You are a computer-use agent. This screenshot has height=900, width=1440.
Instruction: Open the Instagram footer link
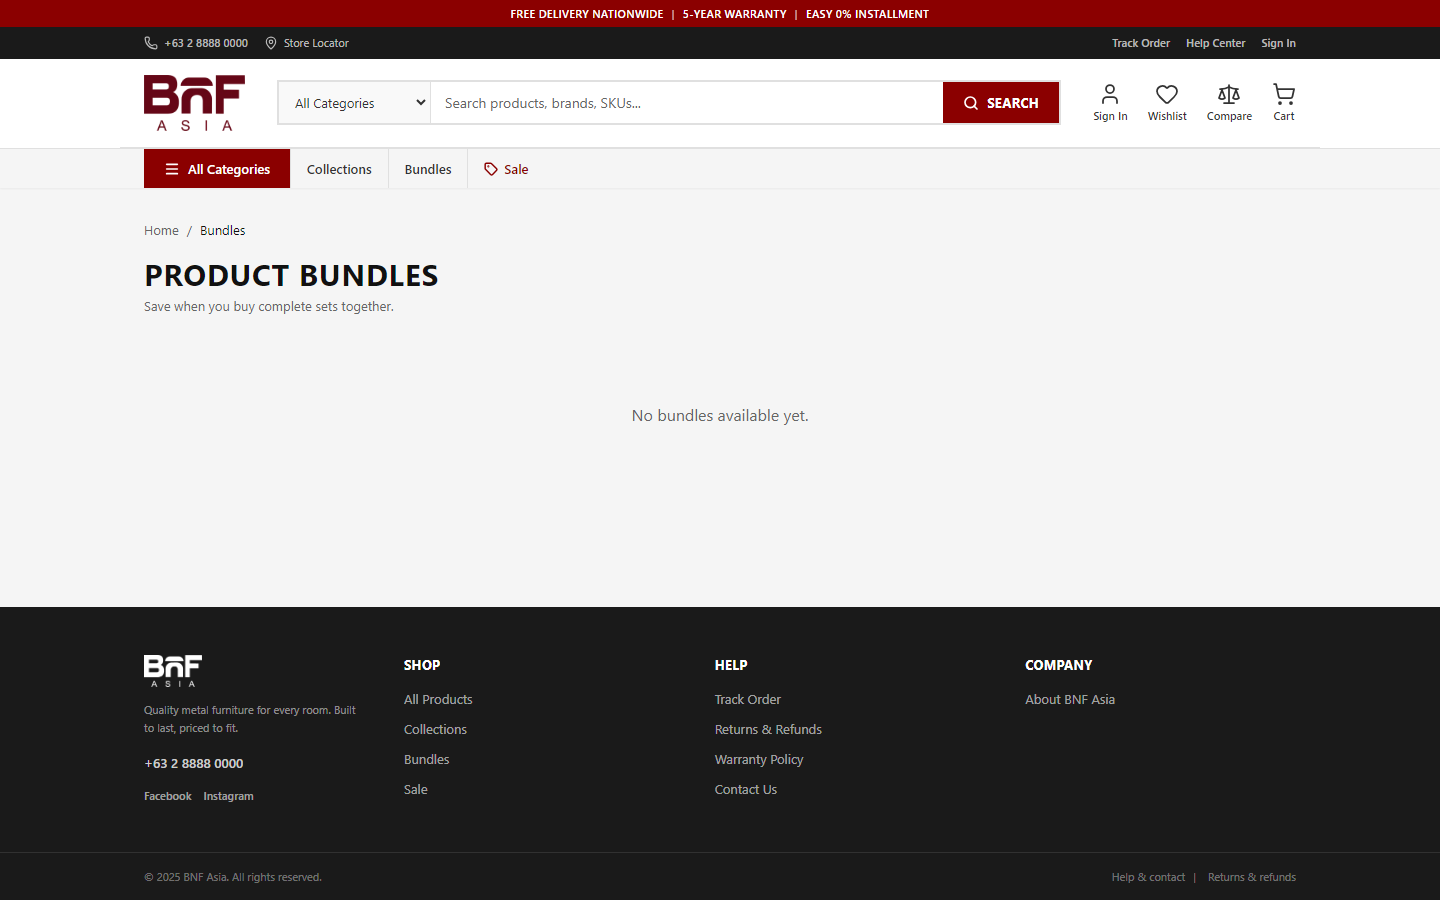[228, 796]
